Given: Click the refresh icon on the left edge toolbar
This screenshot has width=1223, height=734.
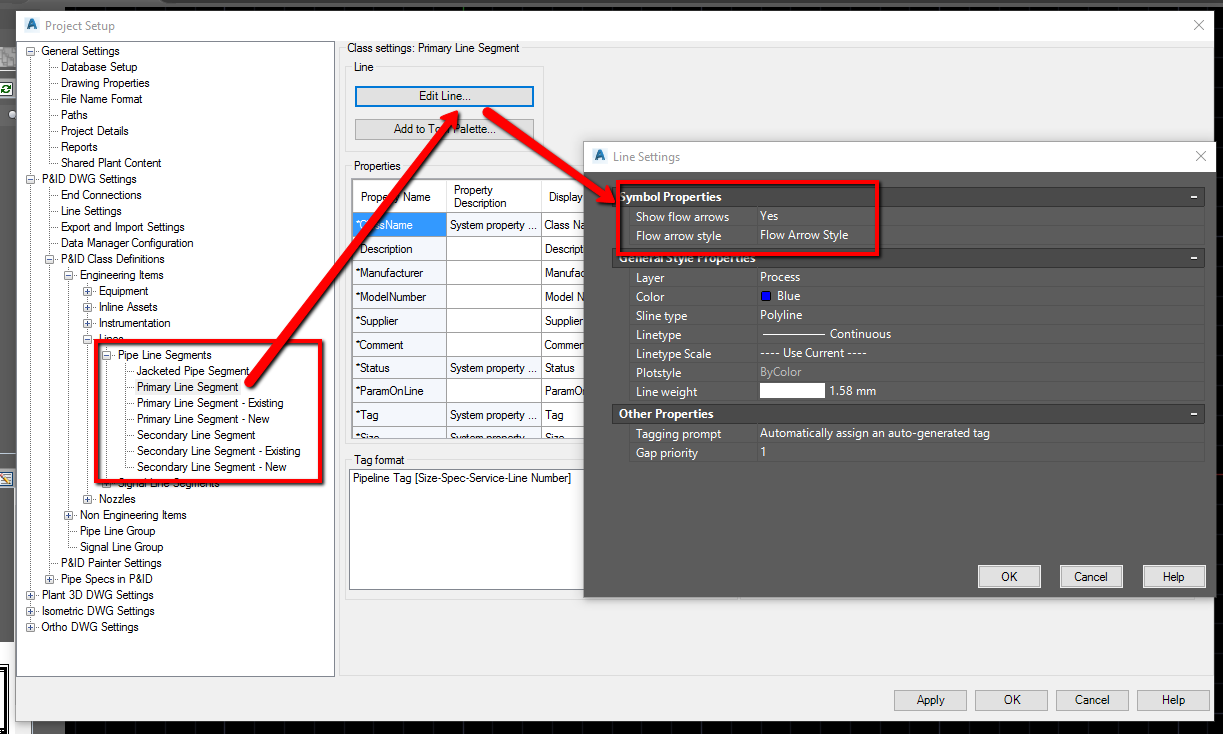Looking at the screenshot, I should point(9,89).
